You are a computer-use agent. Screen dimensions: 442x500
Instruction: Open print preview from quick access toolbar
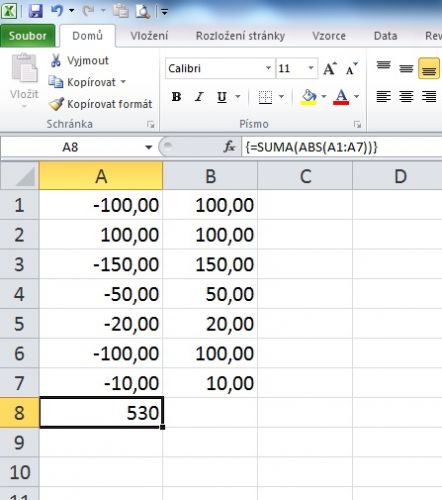click(x=143, y=12)
